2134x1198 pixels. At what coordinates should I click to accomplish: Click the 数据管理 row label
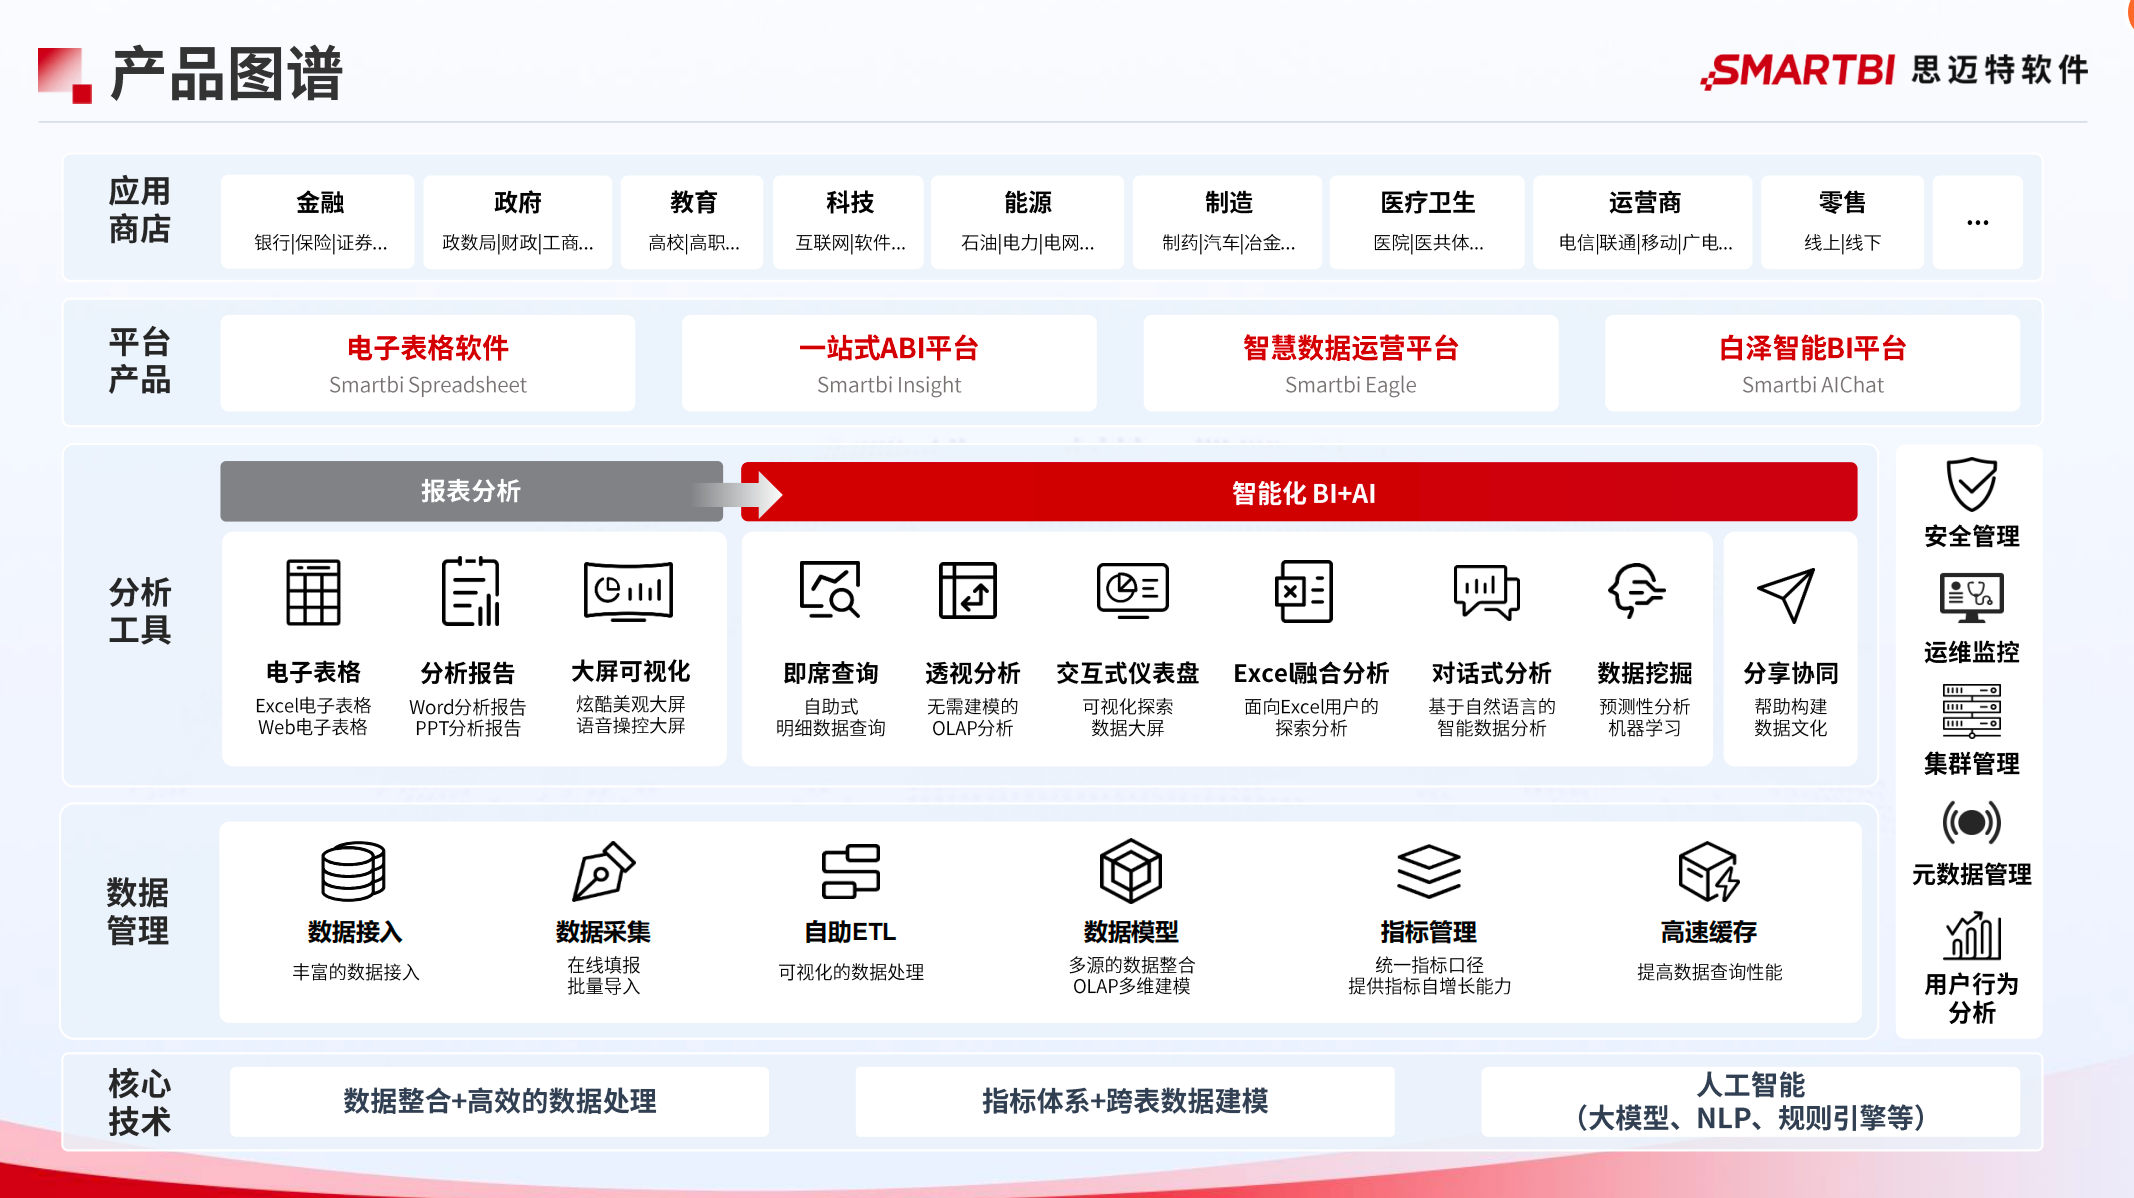[138, 911]
